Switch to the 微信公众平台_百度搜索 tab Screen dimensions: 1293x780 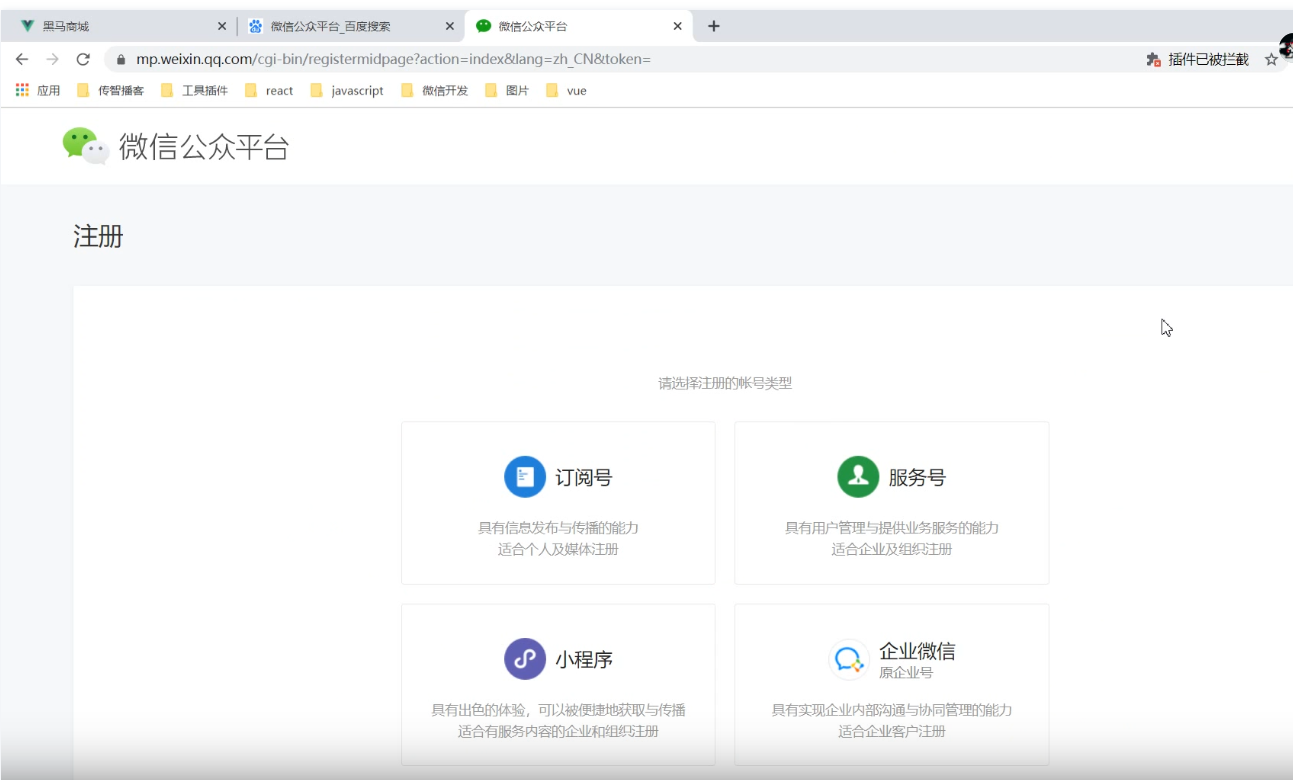(x=330, y=25)
